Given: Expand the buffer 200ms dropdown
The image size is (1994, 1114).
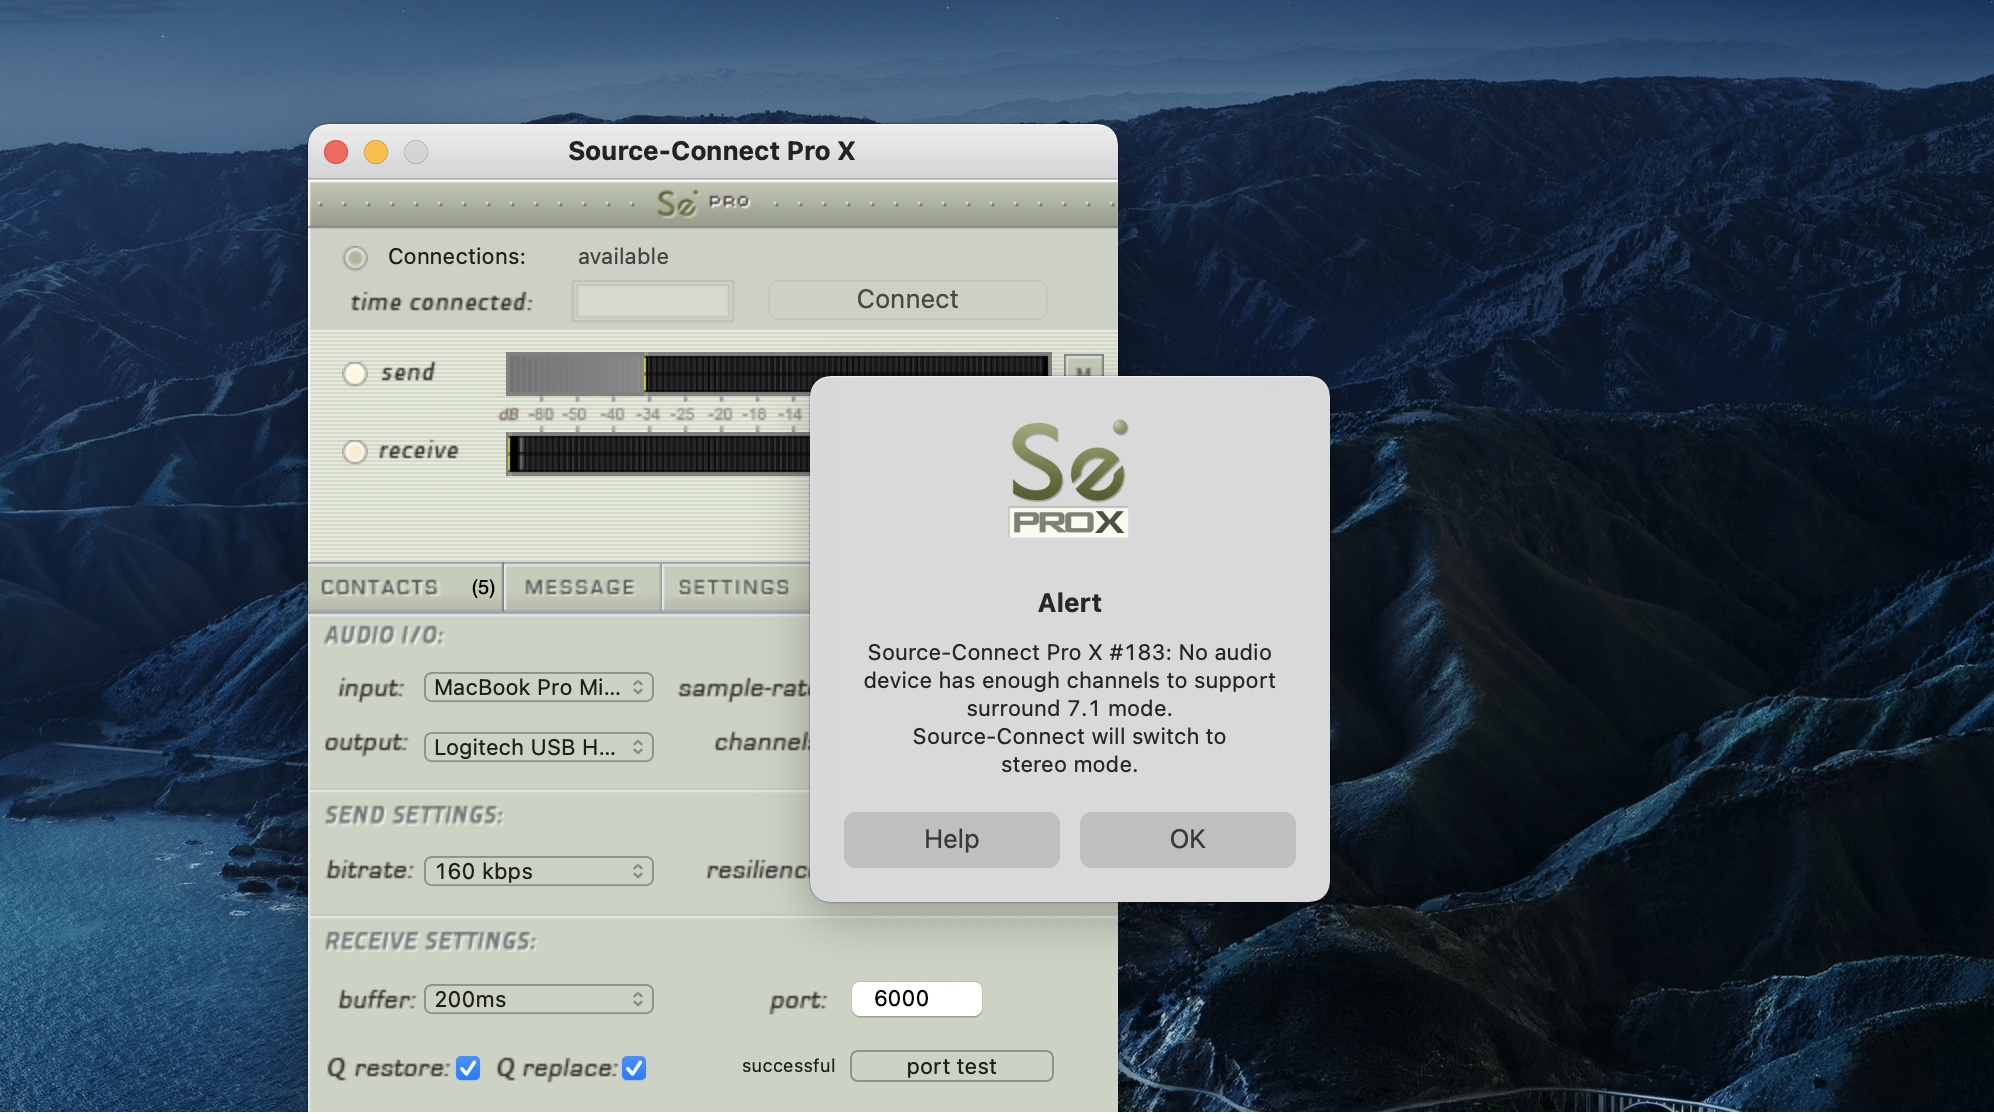Looking at the screenshot, I should 539,999.
